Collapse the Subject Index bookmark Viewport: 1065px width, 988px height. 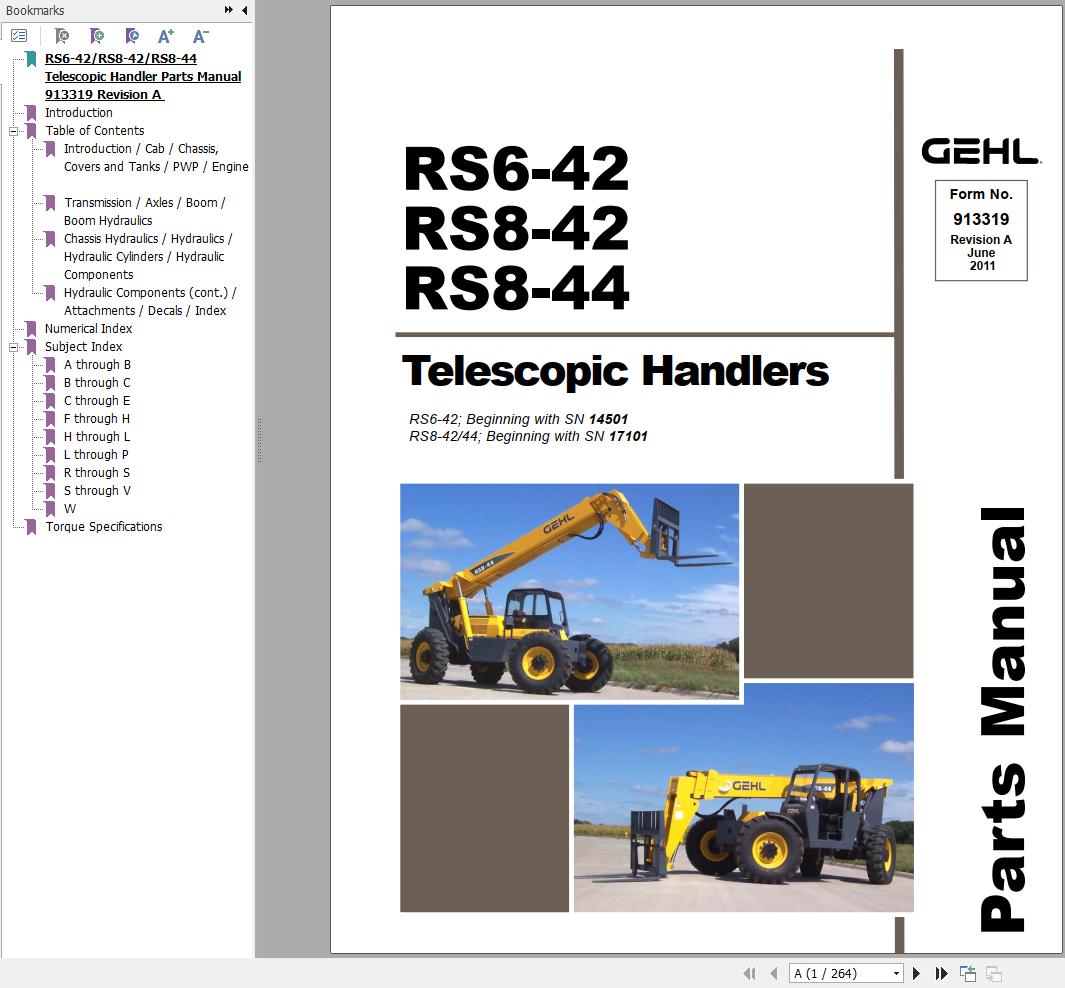pyautogui.click(x=13, y=347)
